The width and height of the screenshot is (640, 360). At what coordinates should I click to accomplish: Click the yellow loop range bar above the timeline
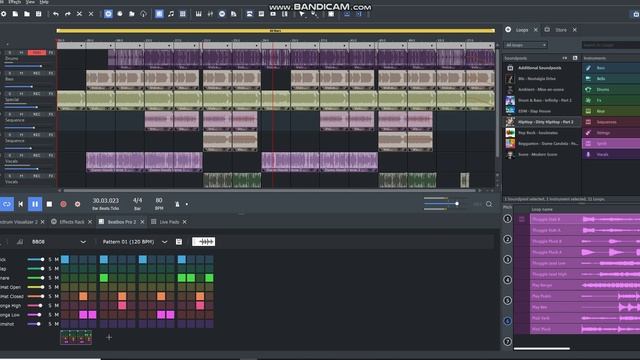pyautogui.click(x=276, y=31)
